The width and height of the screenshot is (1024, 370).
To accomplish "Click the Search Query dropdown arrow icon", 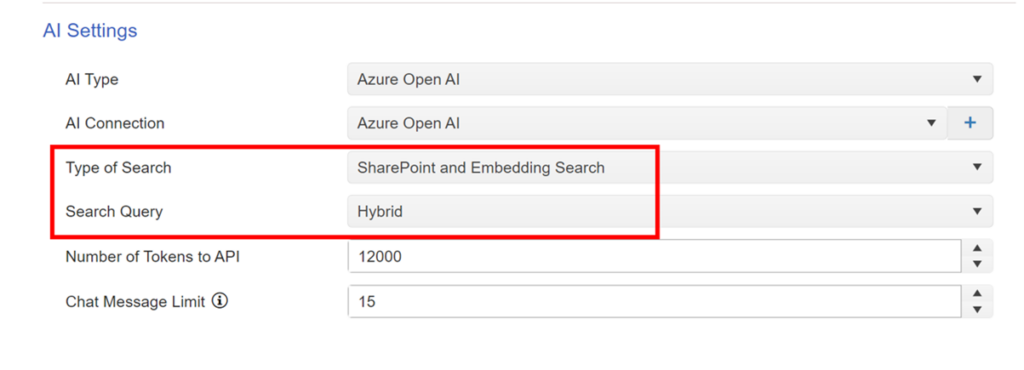I will 977,211.
